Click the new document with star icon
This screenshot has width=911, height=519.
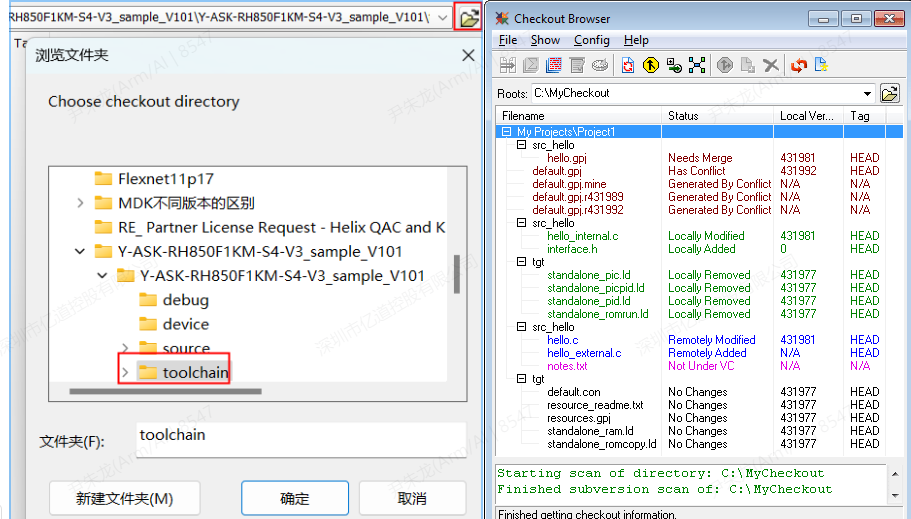[822, 65]
